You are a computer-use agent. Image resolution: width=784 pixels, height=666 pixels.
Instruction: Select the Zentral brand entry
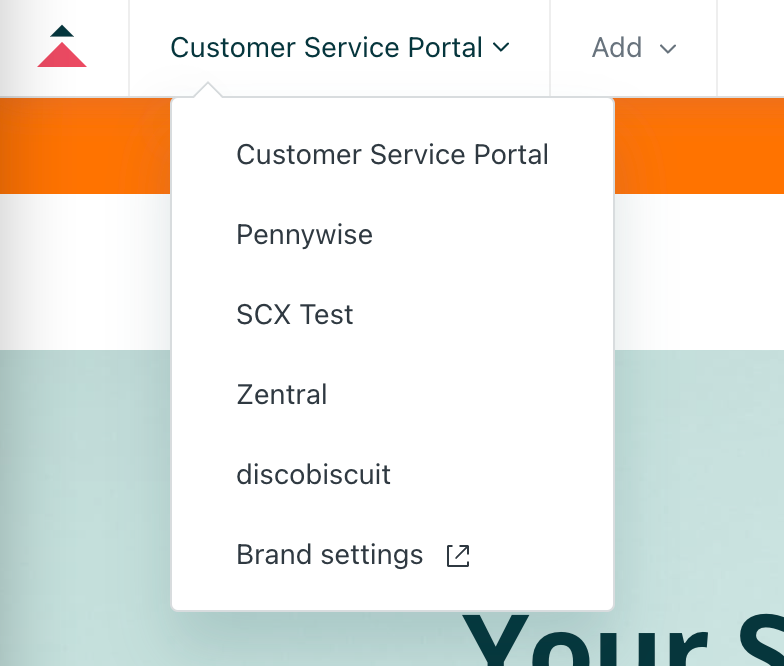(x=392, y=394)
